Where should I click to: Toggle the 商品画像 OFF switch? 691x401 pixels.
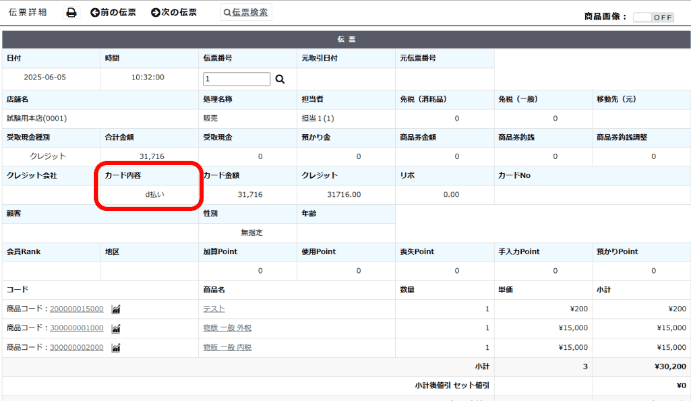(654, 17)
